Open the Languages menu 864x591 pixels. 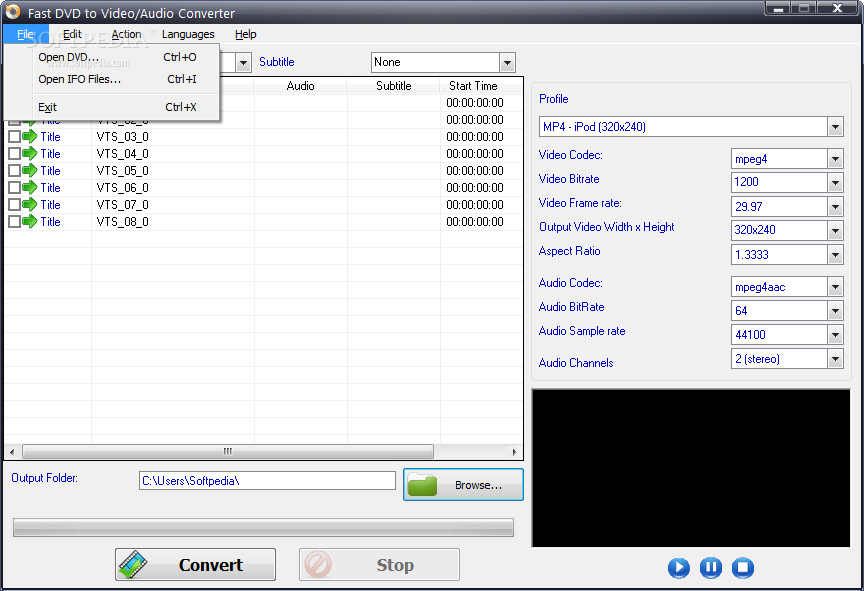pyautogui.click(x=188, y=34)
